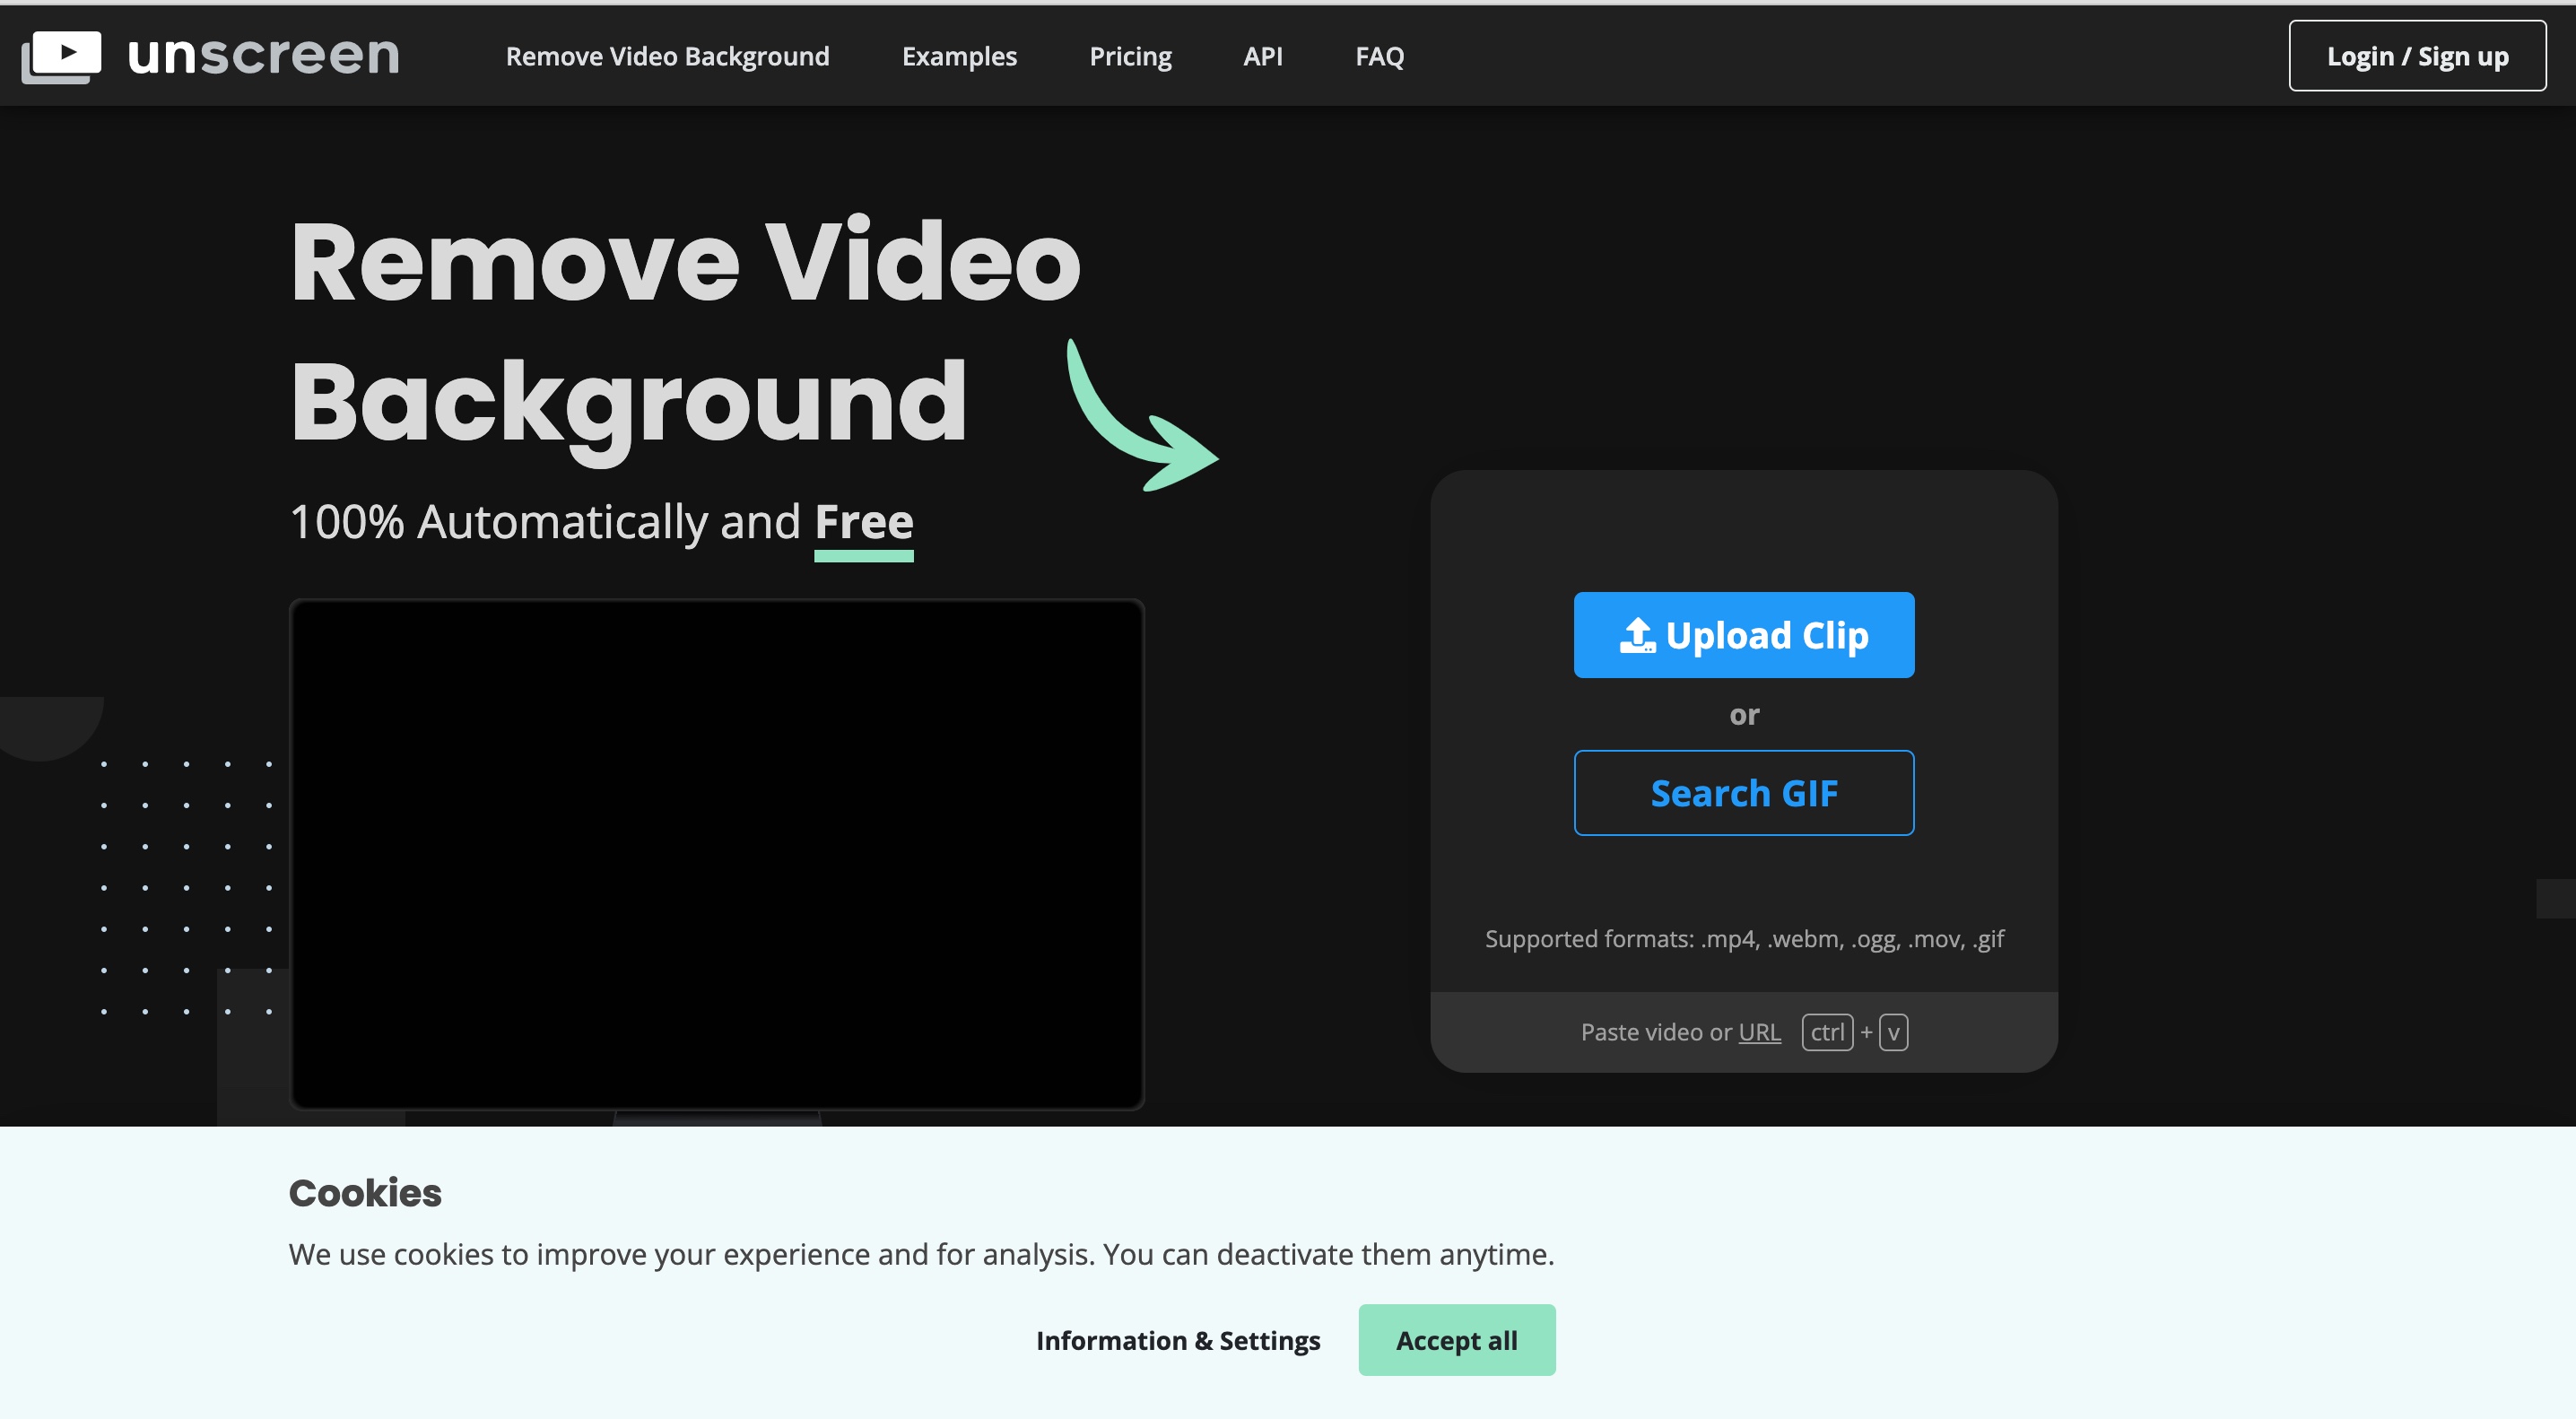Open the Pricing page
Viewport: 2576px width, 1419px height.
1130,56
